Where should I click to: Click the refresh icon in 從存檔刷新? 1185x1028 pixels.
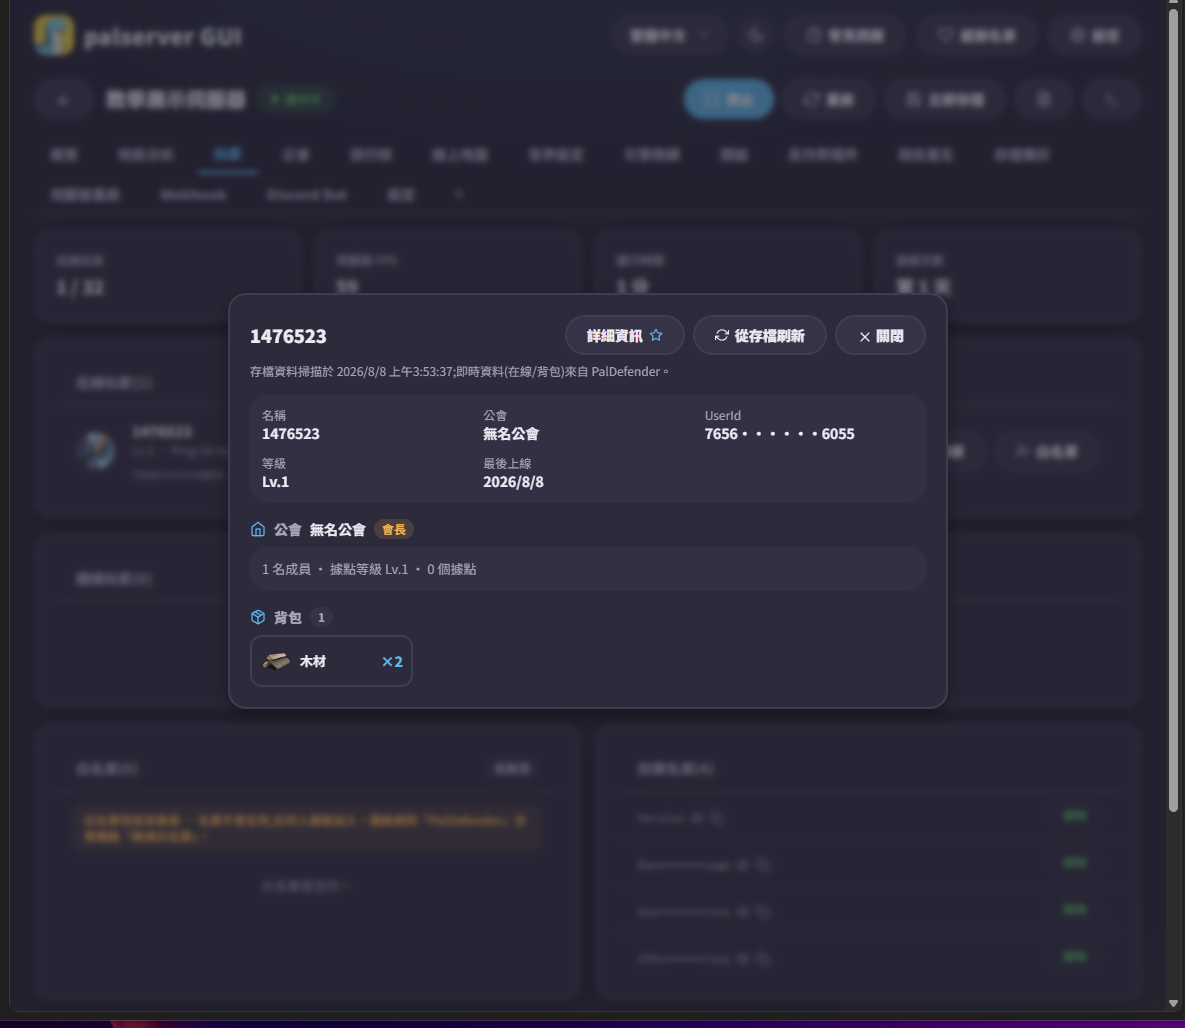[722, 335]
